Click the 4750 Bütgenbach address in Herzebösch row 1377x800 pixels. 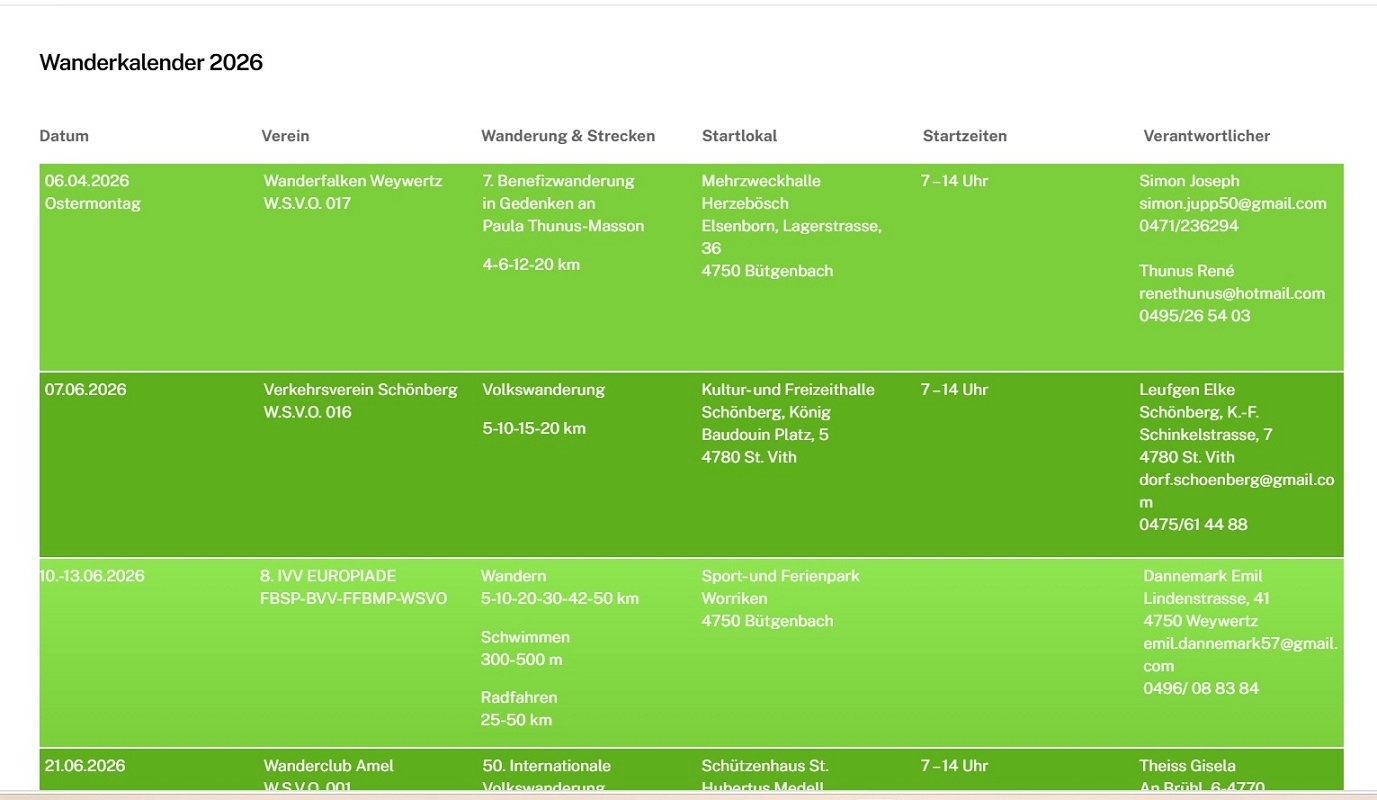(767, 271)
